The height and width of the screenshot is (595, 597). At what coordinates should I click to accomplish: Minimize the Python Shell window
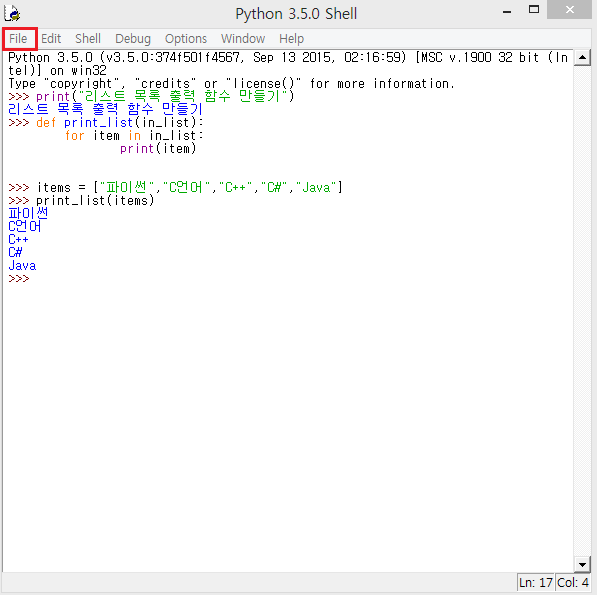click(507, 12)
